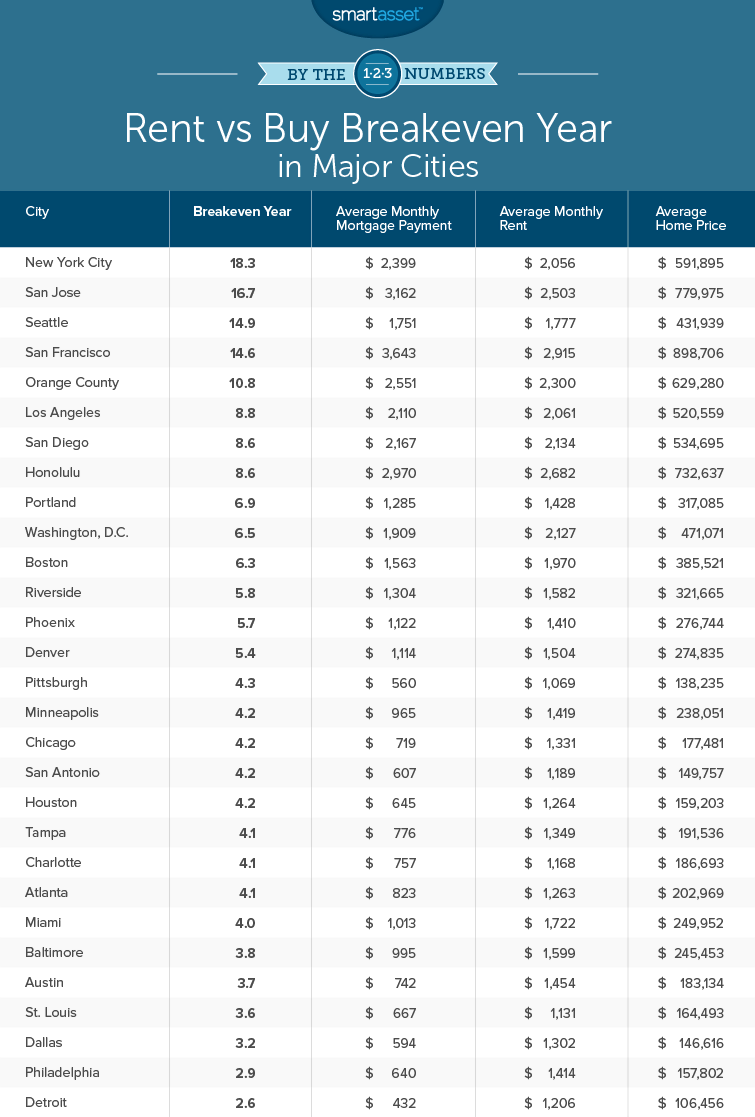Click the 'Average Monthly Rent' column header

pos(551,219)
